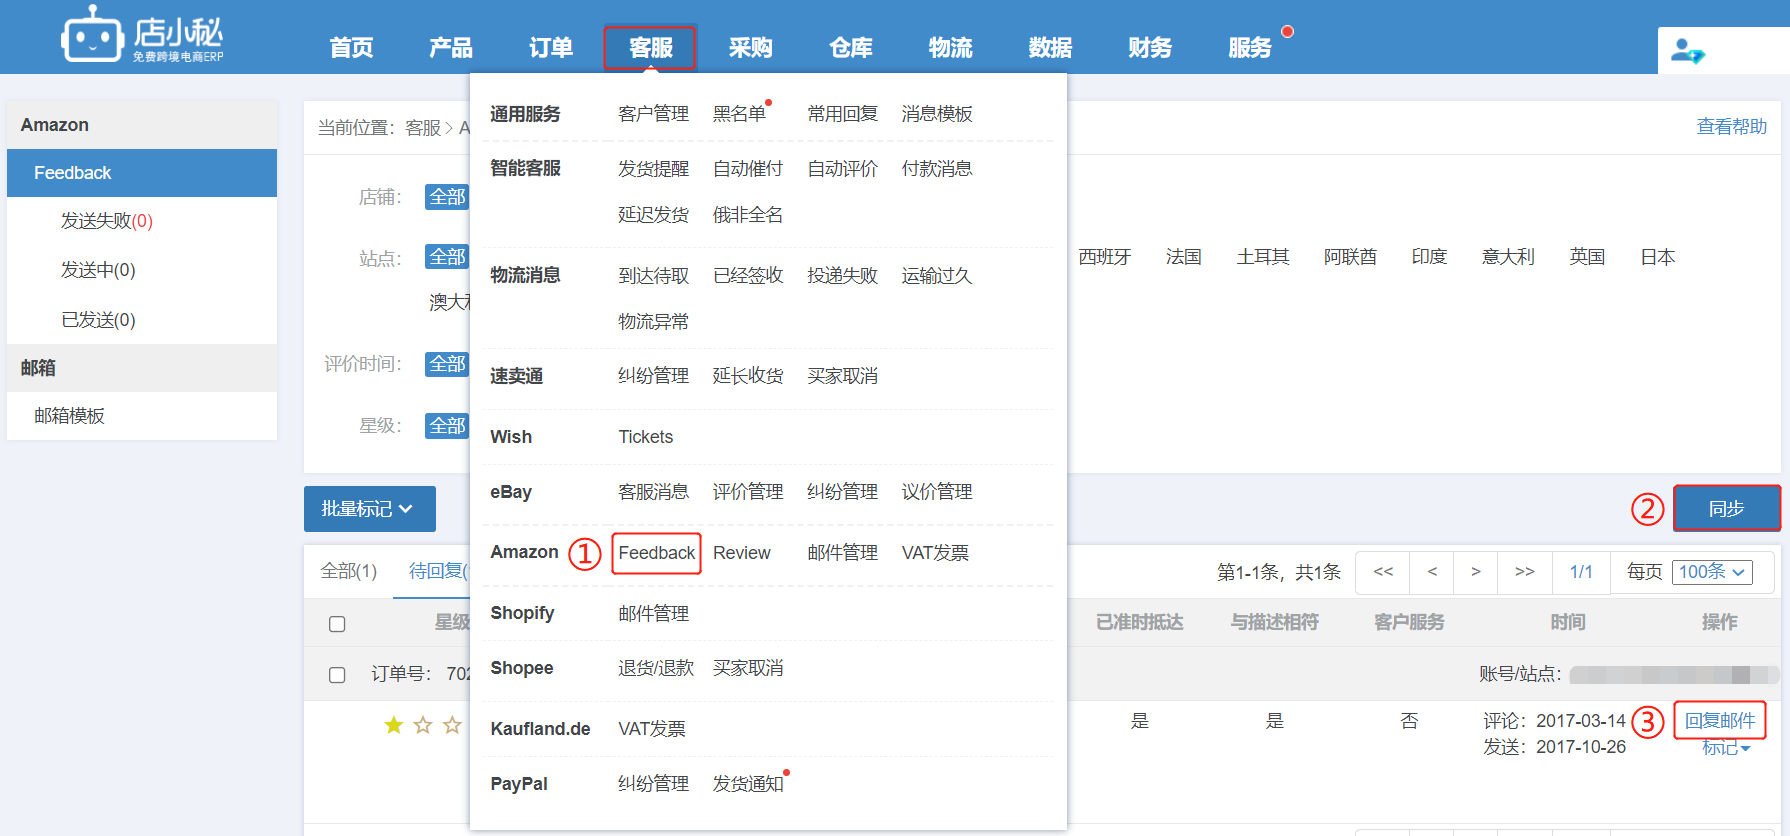
Task: Open 延长收货 menu entry
Action: 748,376
